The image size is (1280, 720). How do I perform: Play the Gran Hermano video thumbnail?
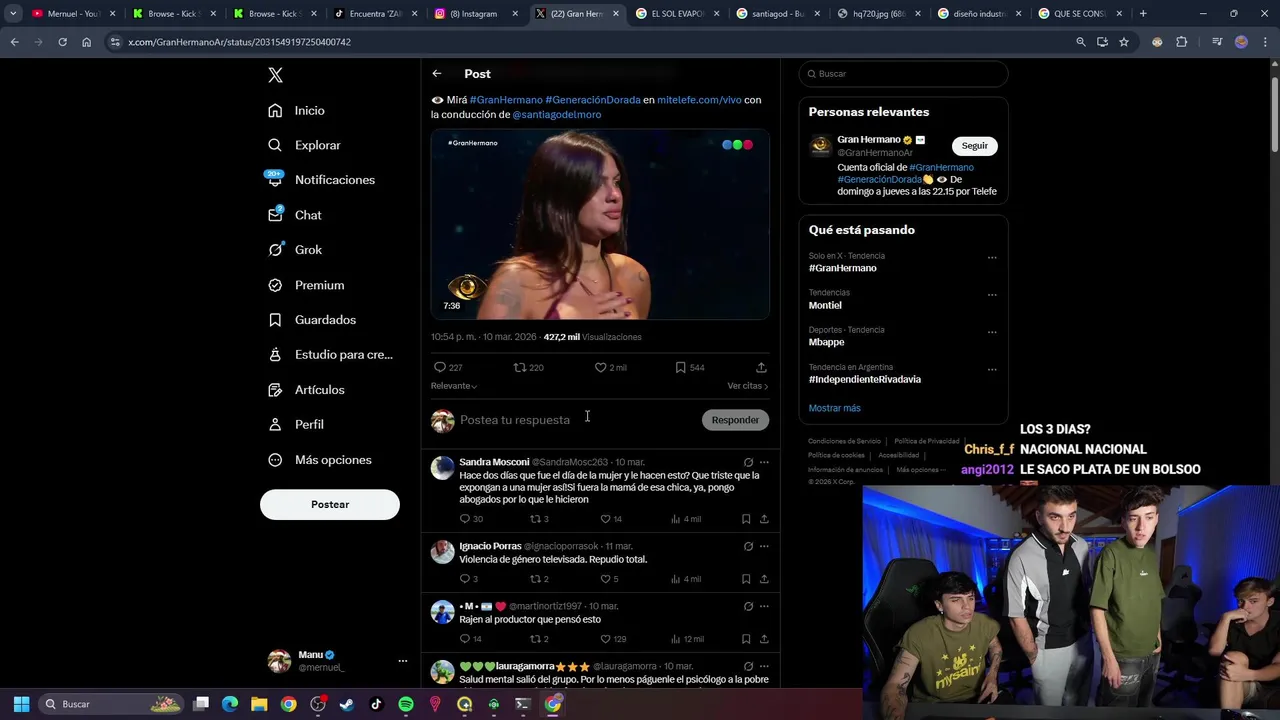(x=600, y=224)
